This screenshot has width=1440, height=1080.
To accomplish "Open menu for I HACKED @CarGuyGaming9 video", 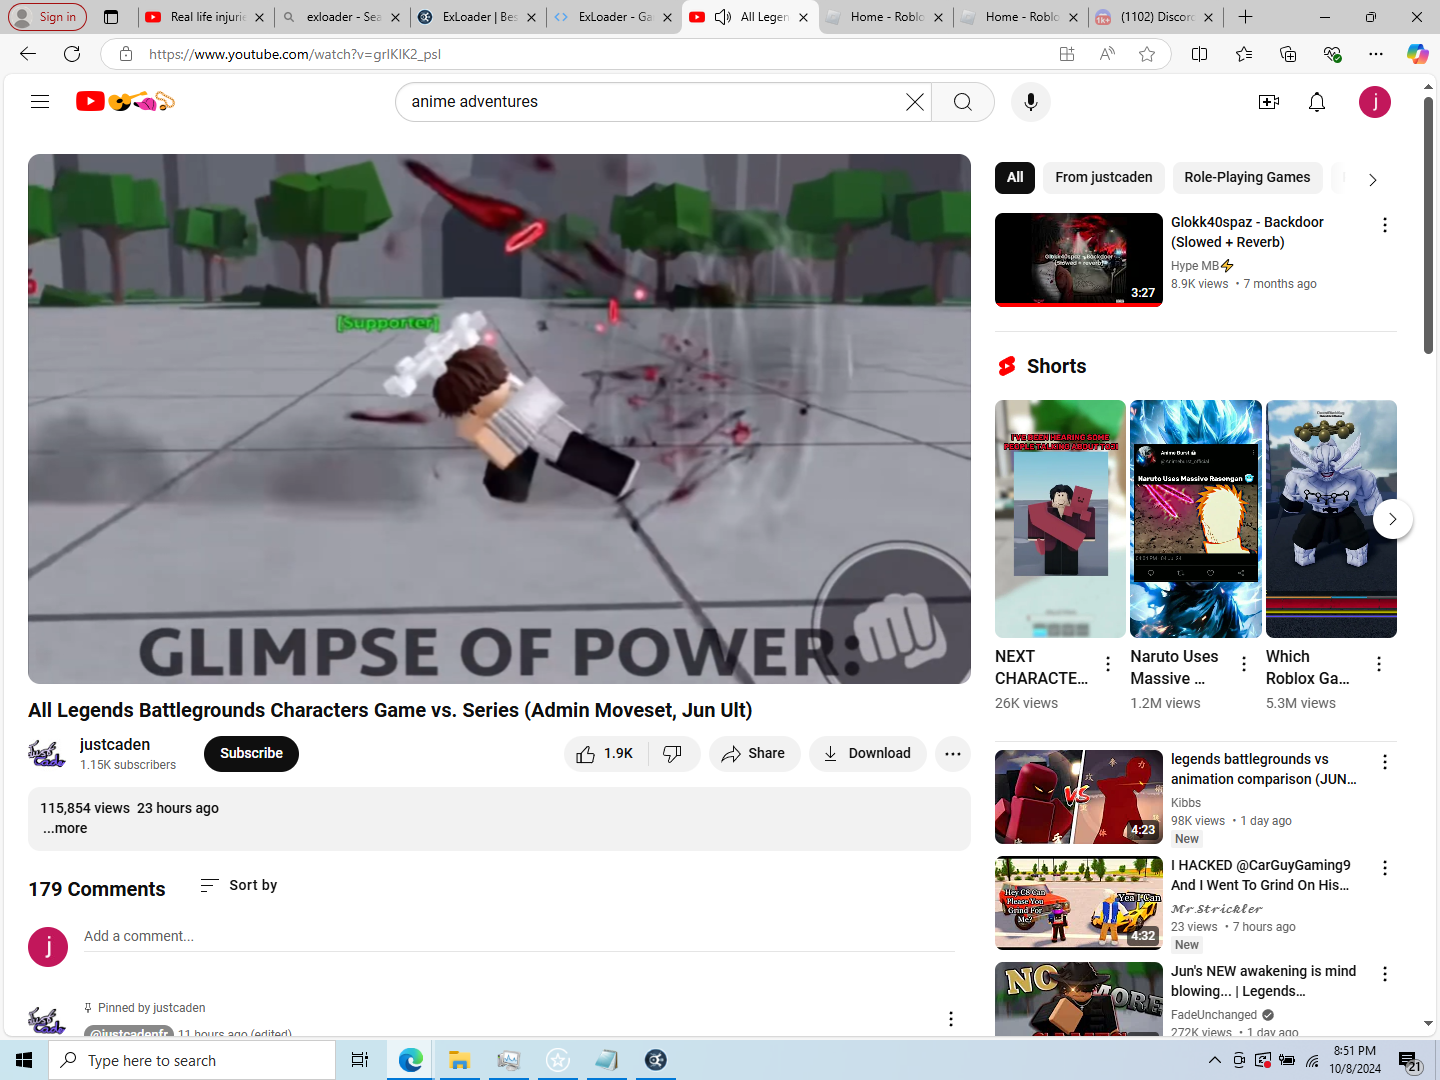I will 1385,869.
